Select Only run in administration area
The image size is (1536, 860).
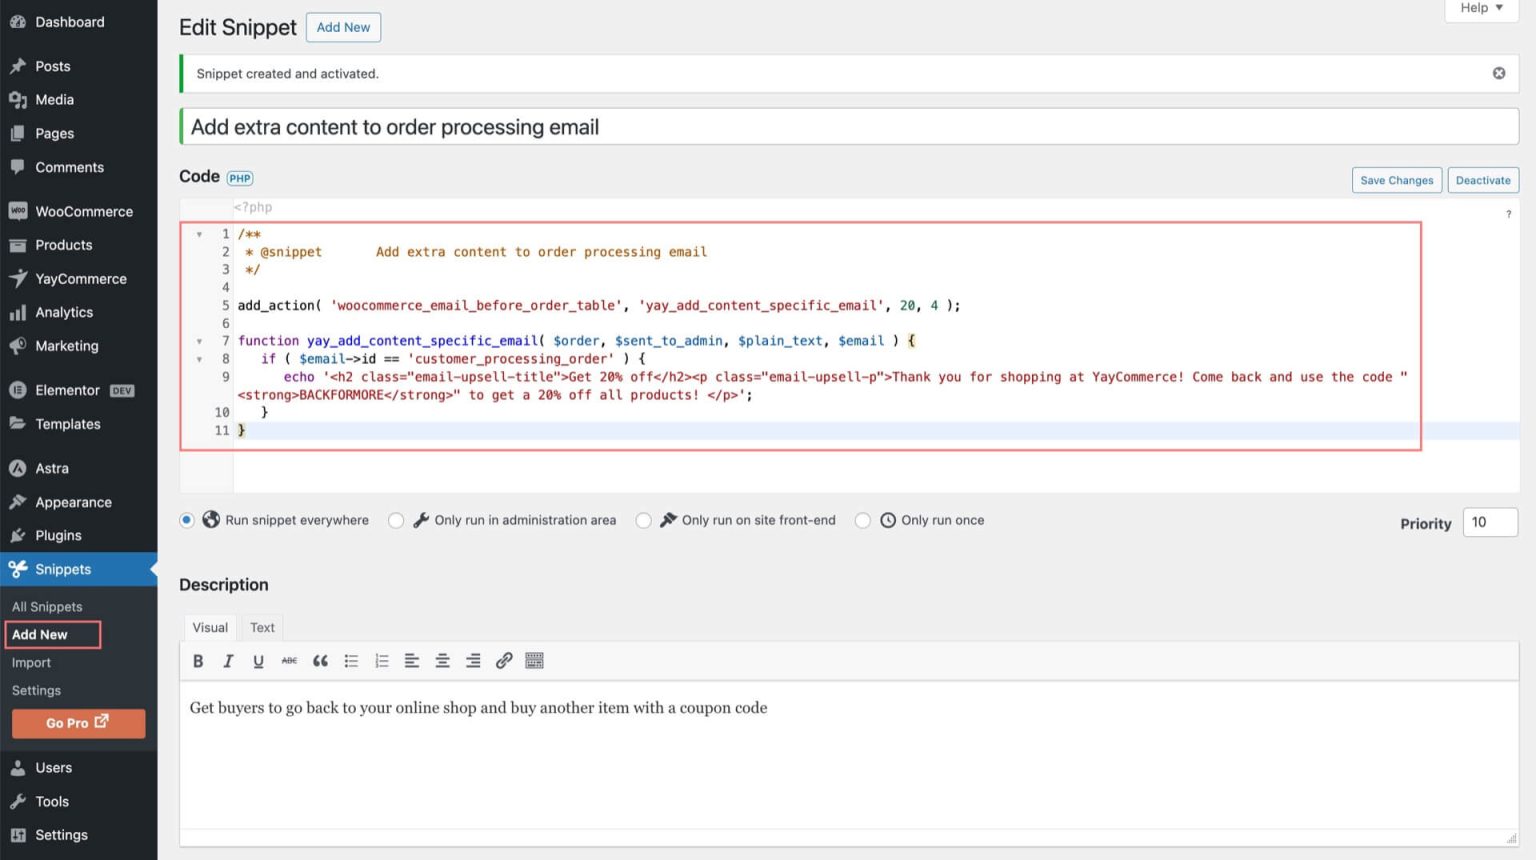(x=397, y=520)
